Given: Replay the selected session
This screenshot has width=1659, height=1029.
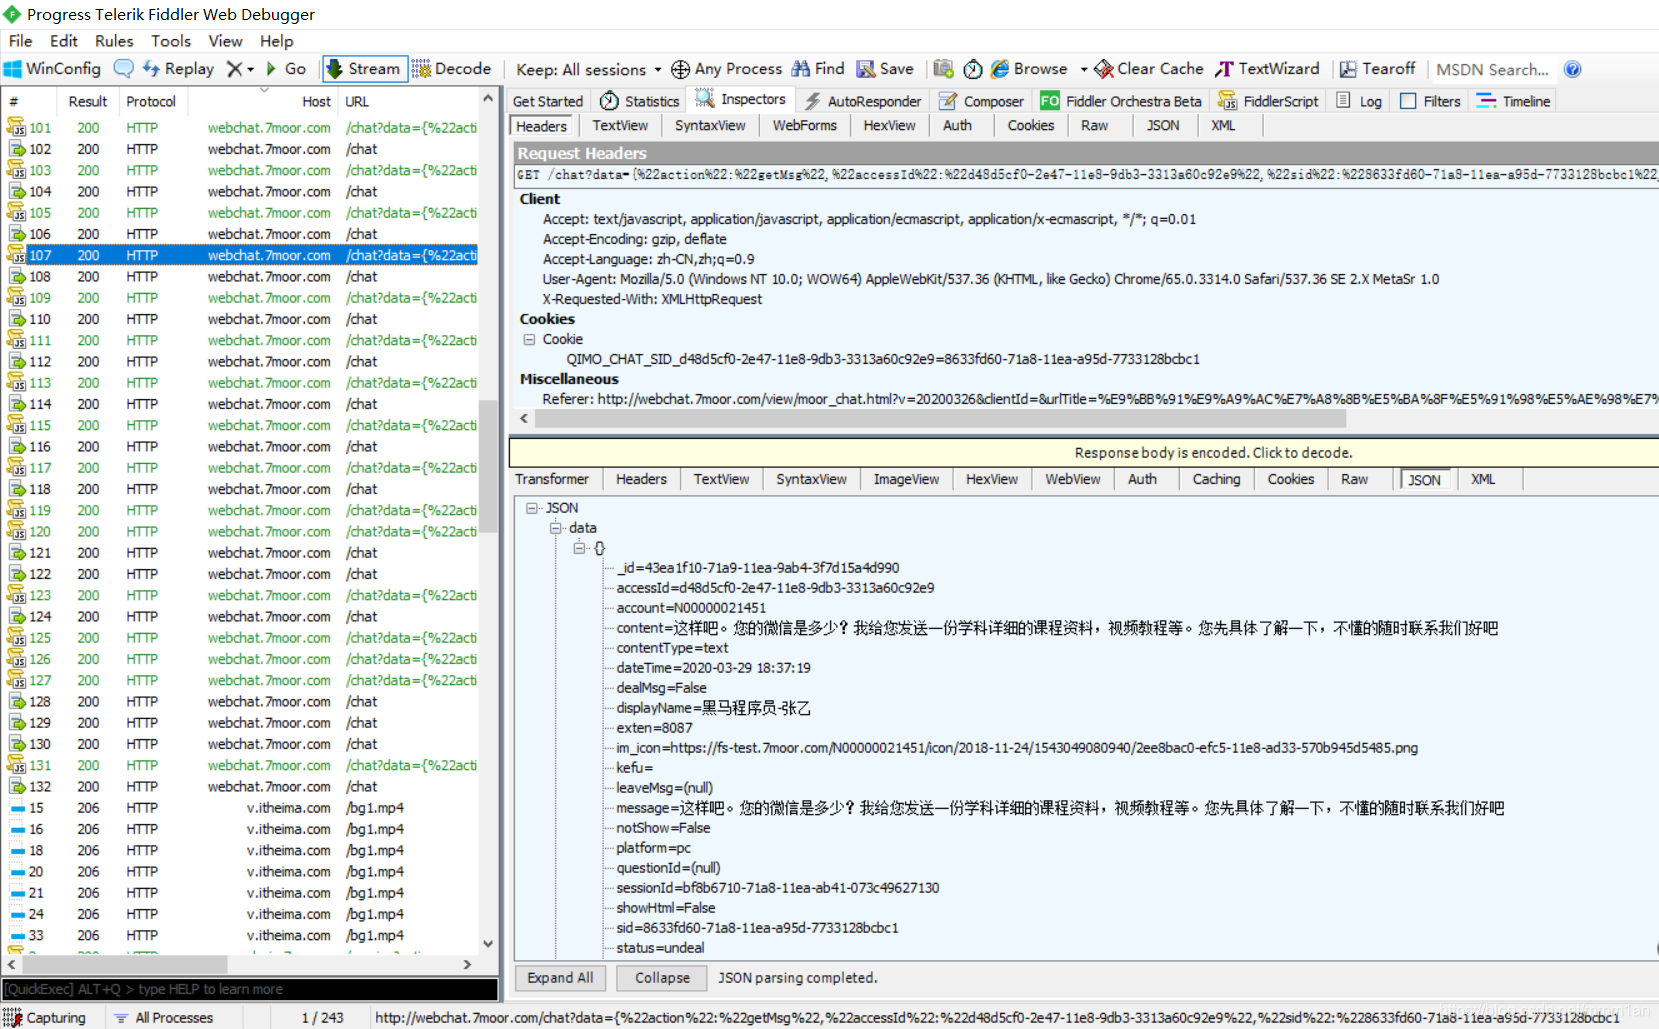Looking at the screenshot, I should click(178, 69).
